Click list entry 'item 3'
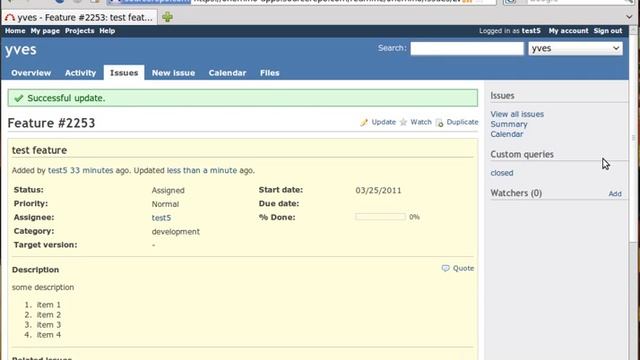The height and width of the screenshot is (360, 640). point(49,325)
